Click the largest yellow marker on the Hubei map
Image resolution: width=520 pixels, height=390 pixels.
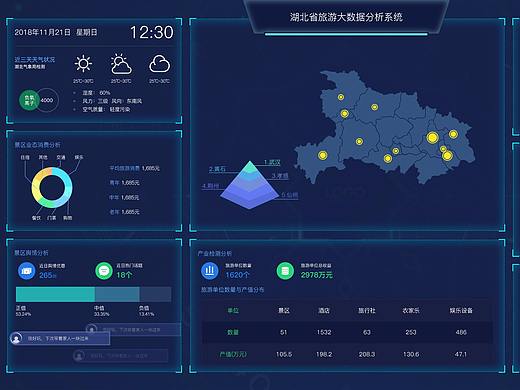click(432, 137)
